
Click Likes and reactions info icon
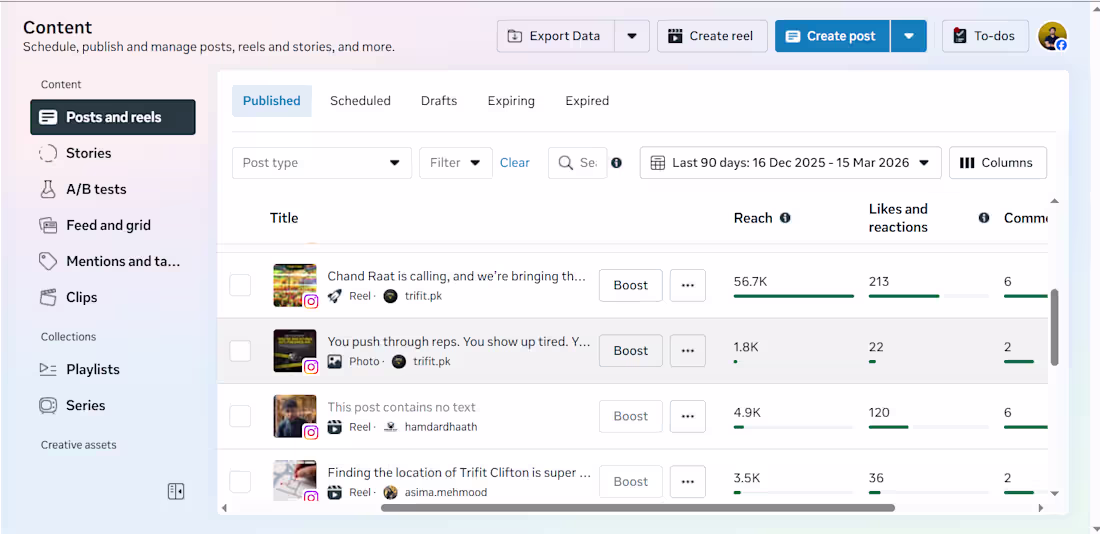click(984, 218)
